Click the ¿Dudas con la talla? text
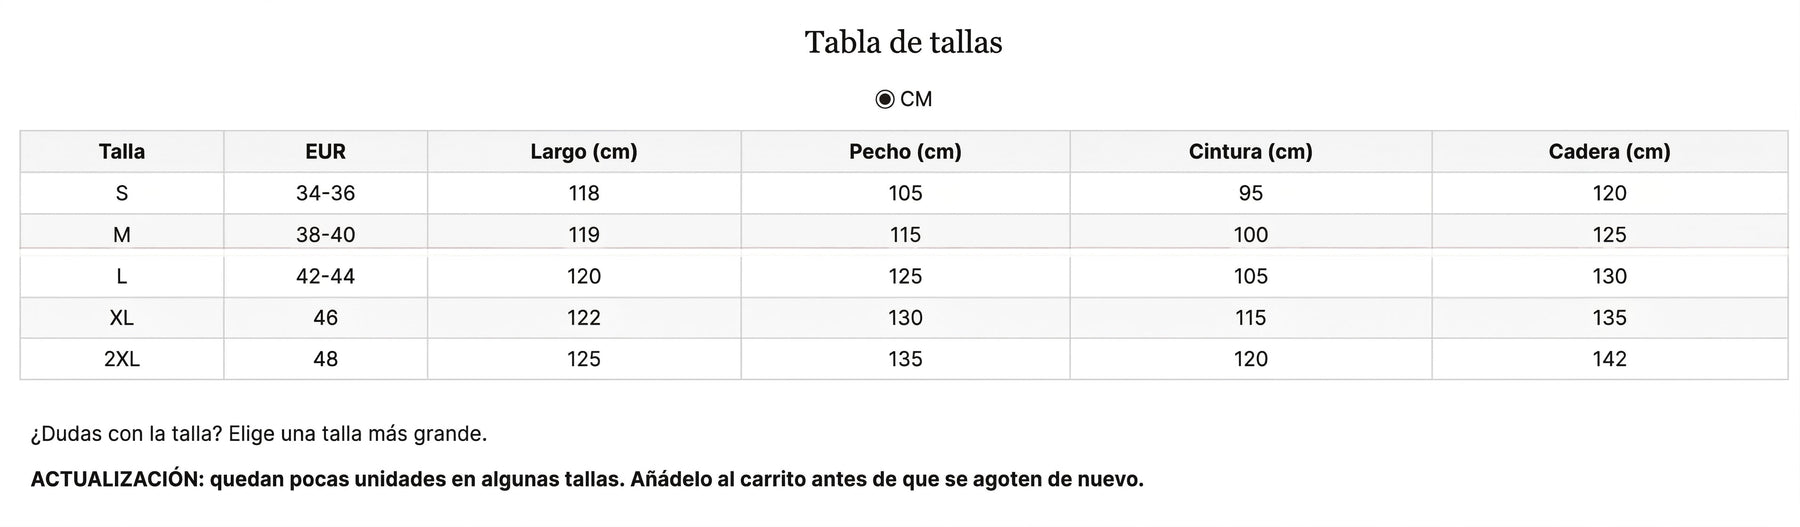 pyautogui.click(x=126, y=434)
